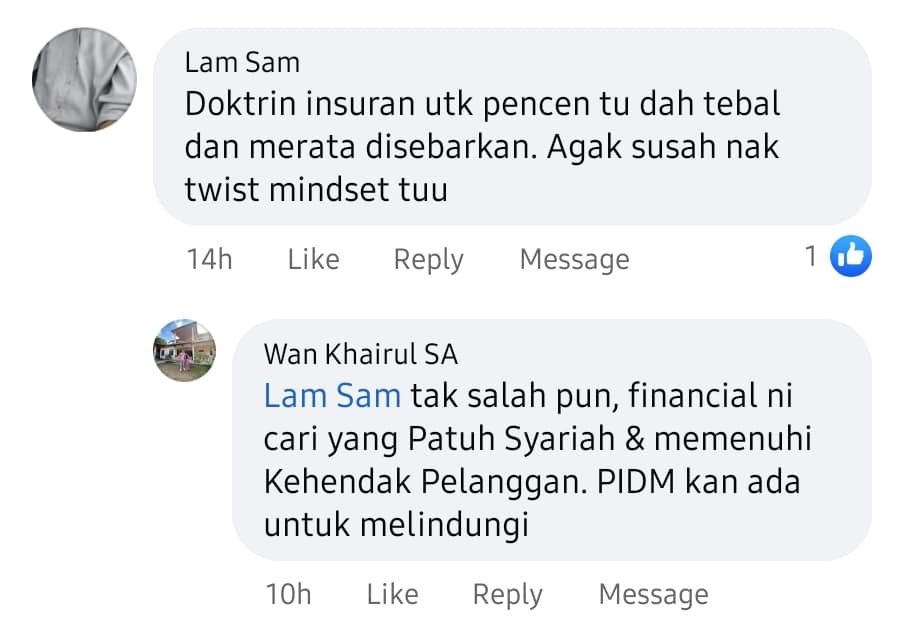Screen dimensions: 904x625
Task: Reply to Wan Khairul SA's comment
Action: click(507, 595)
